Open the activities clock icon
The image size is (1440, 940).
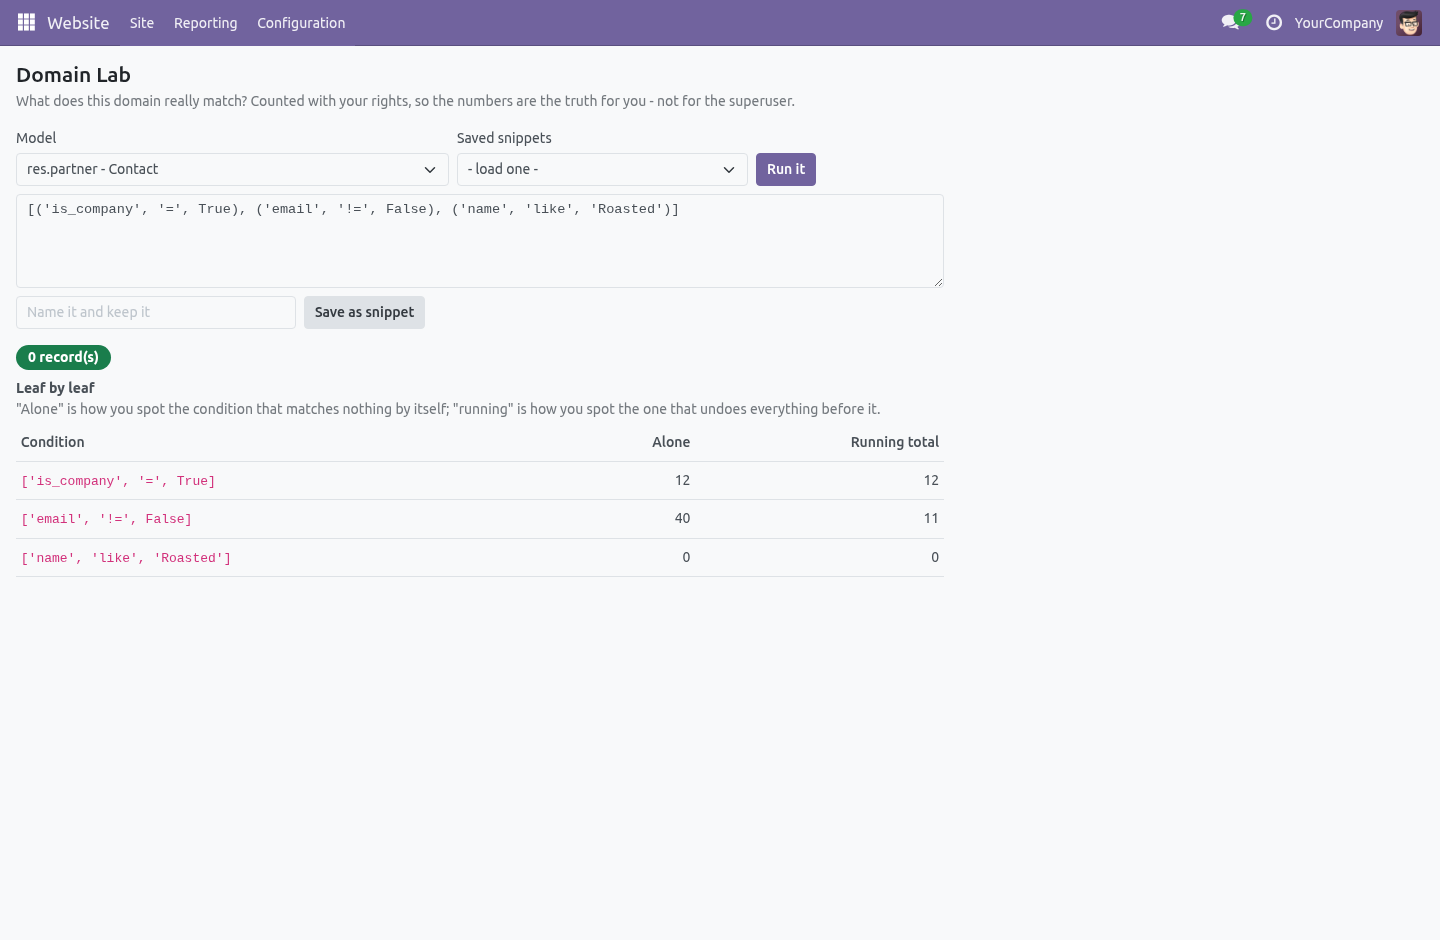tap(1274, 22)
